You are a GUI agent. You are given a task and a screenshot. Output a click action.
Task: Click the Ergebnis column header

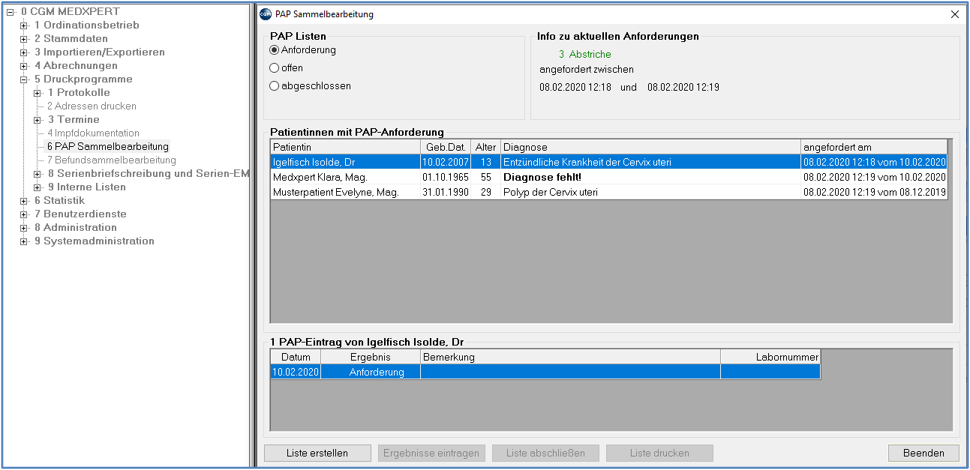pyautogui.click(x=371, y=357)
